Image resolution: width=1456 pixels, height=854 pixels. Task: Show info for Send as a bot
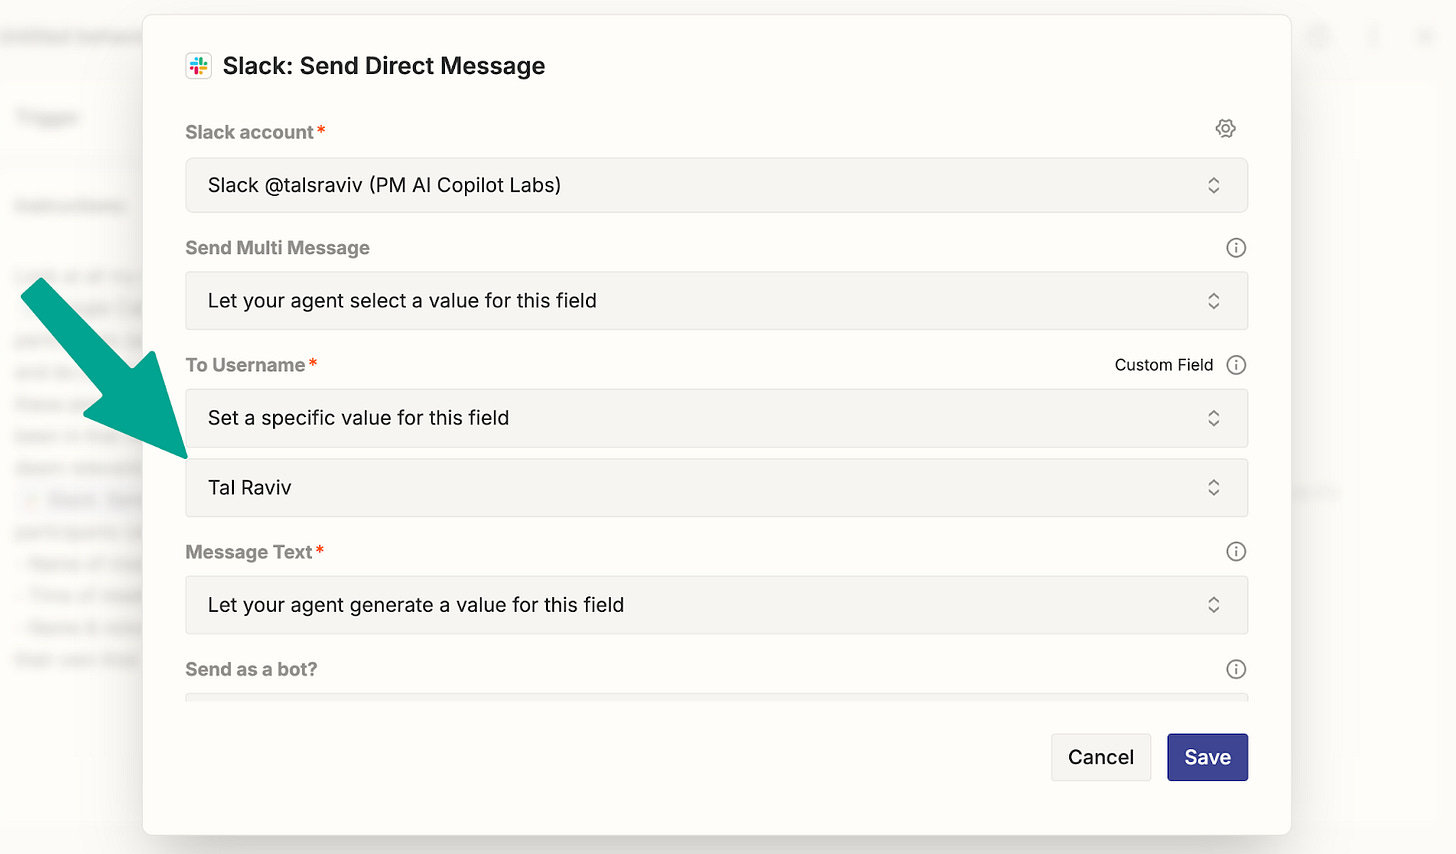pyautogui.click(x=1236, y=669)
